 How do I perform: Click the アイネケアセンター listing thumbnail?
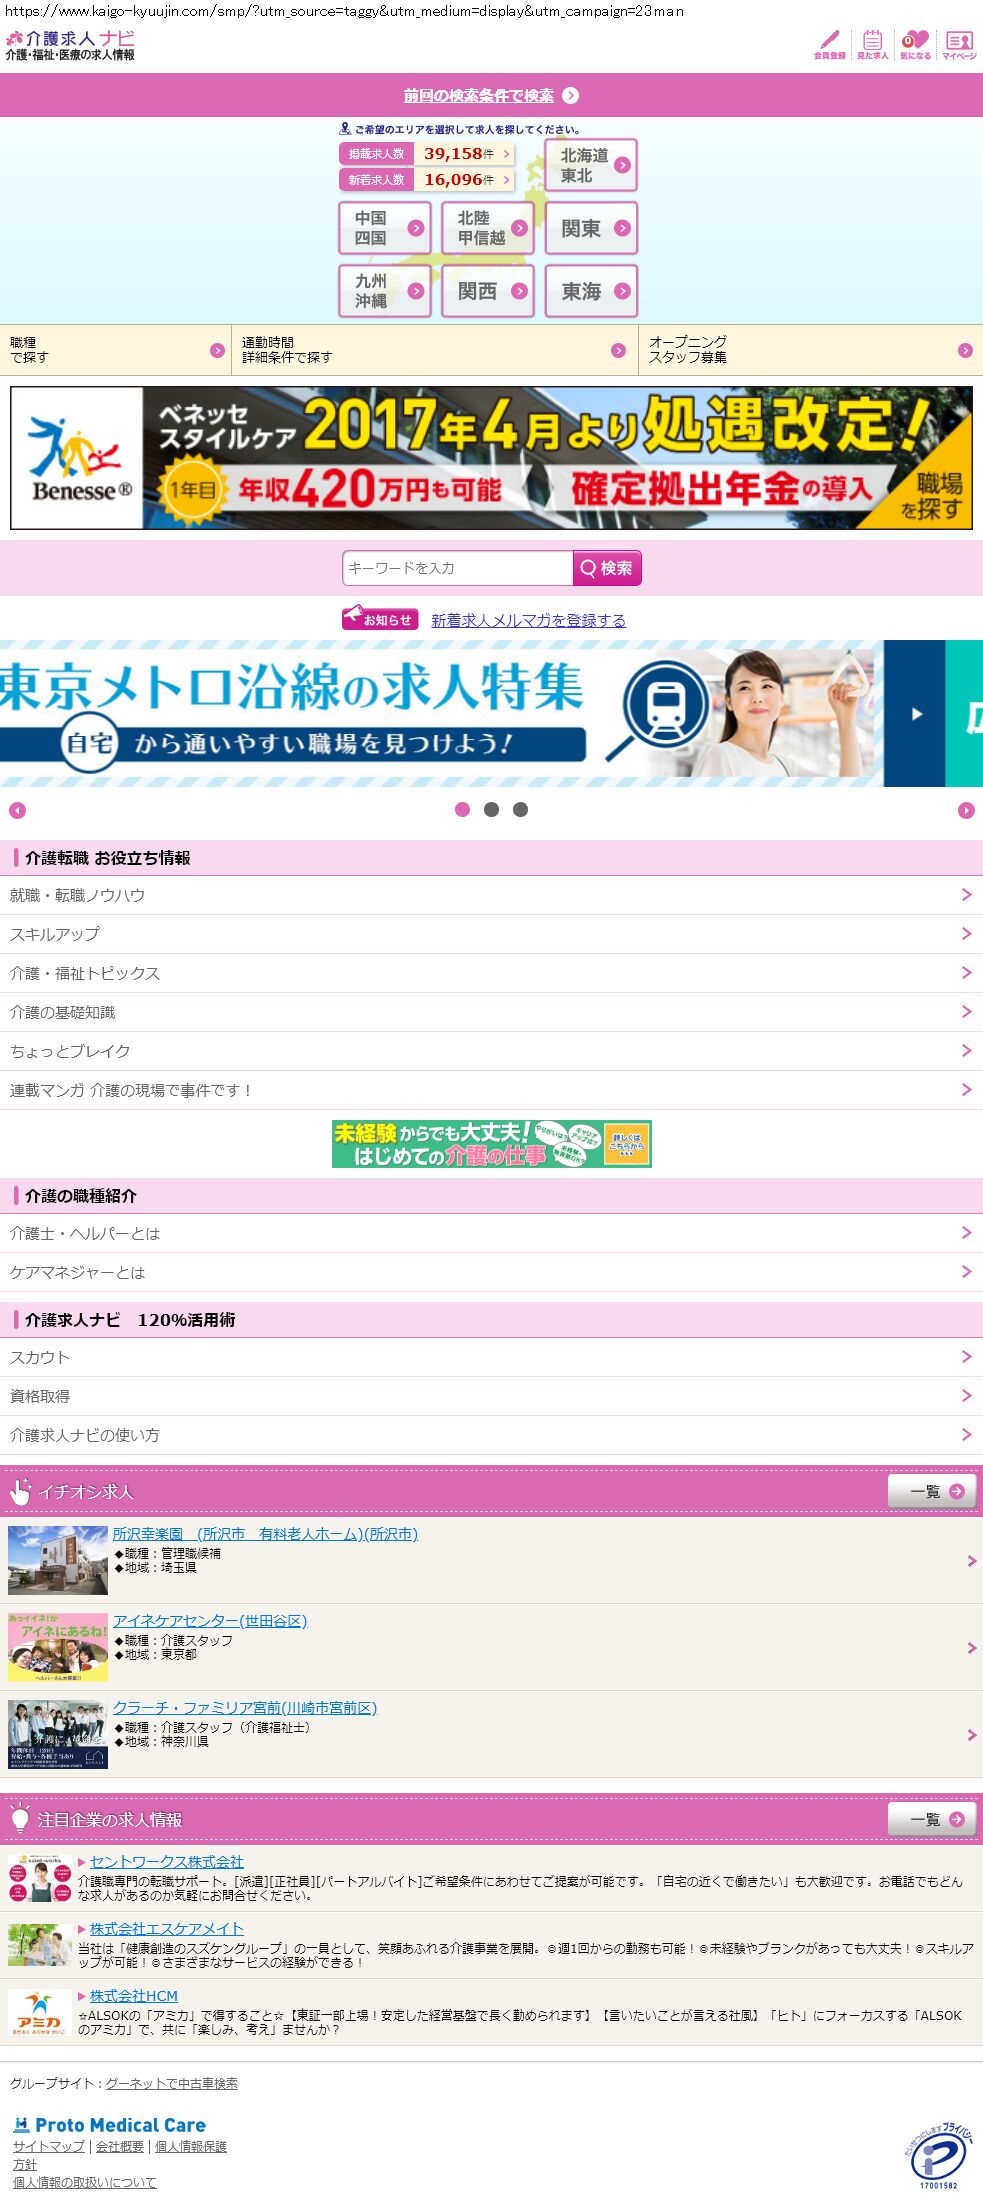pos(58,1647)
